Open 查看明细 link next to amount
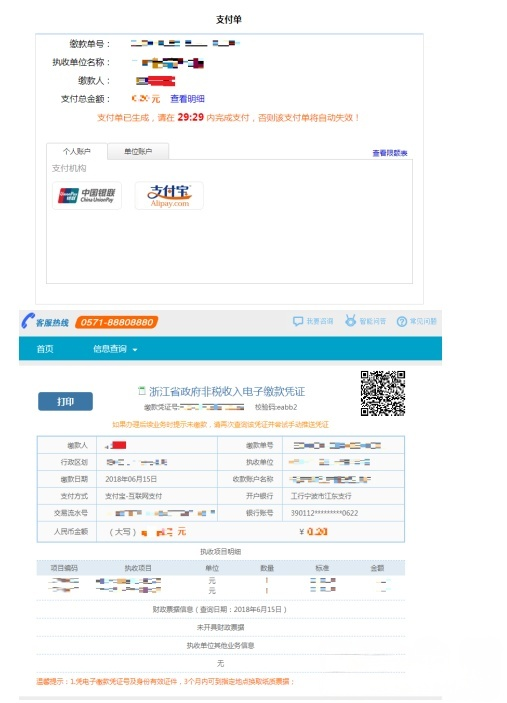Image resolution: width=507 pixels, height=703 pixels. pyautogui.click(x=187, y=99)
